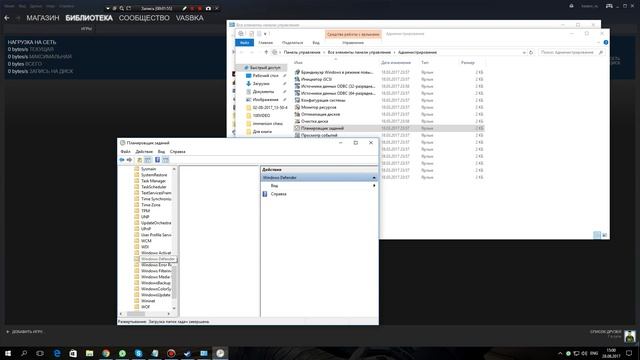Click up arrow of the tree vertical scrollbar

click(174, 169)
